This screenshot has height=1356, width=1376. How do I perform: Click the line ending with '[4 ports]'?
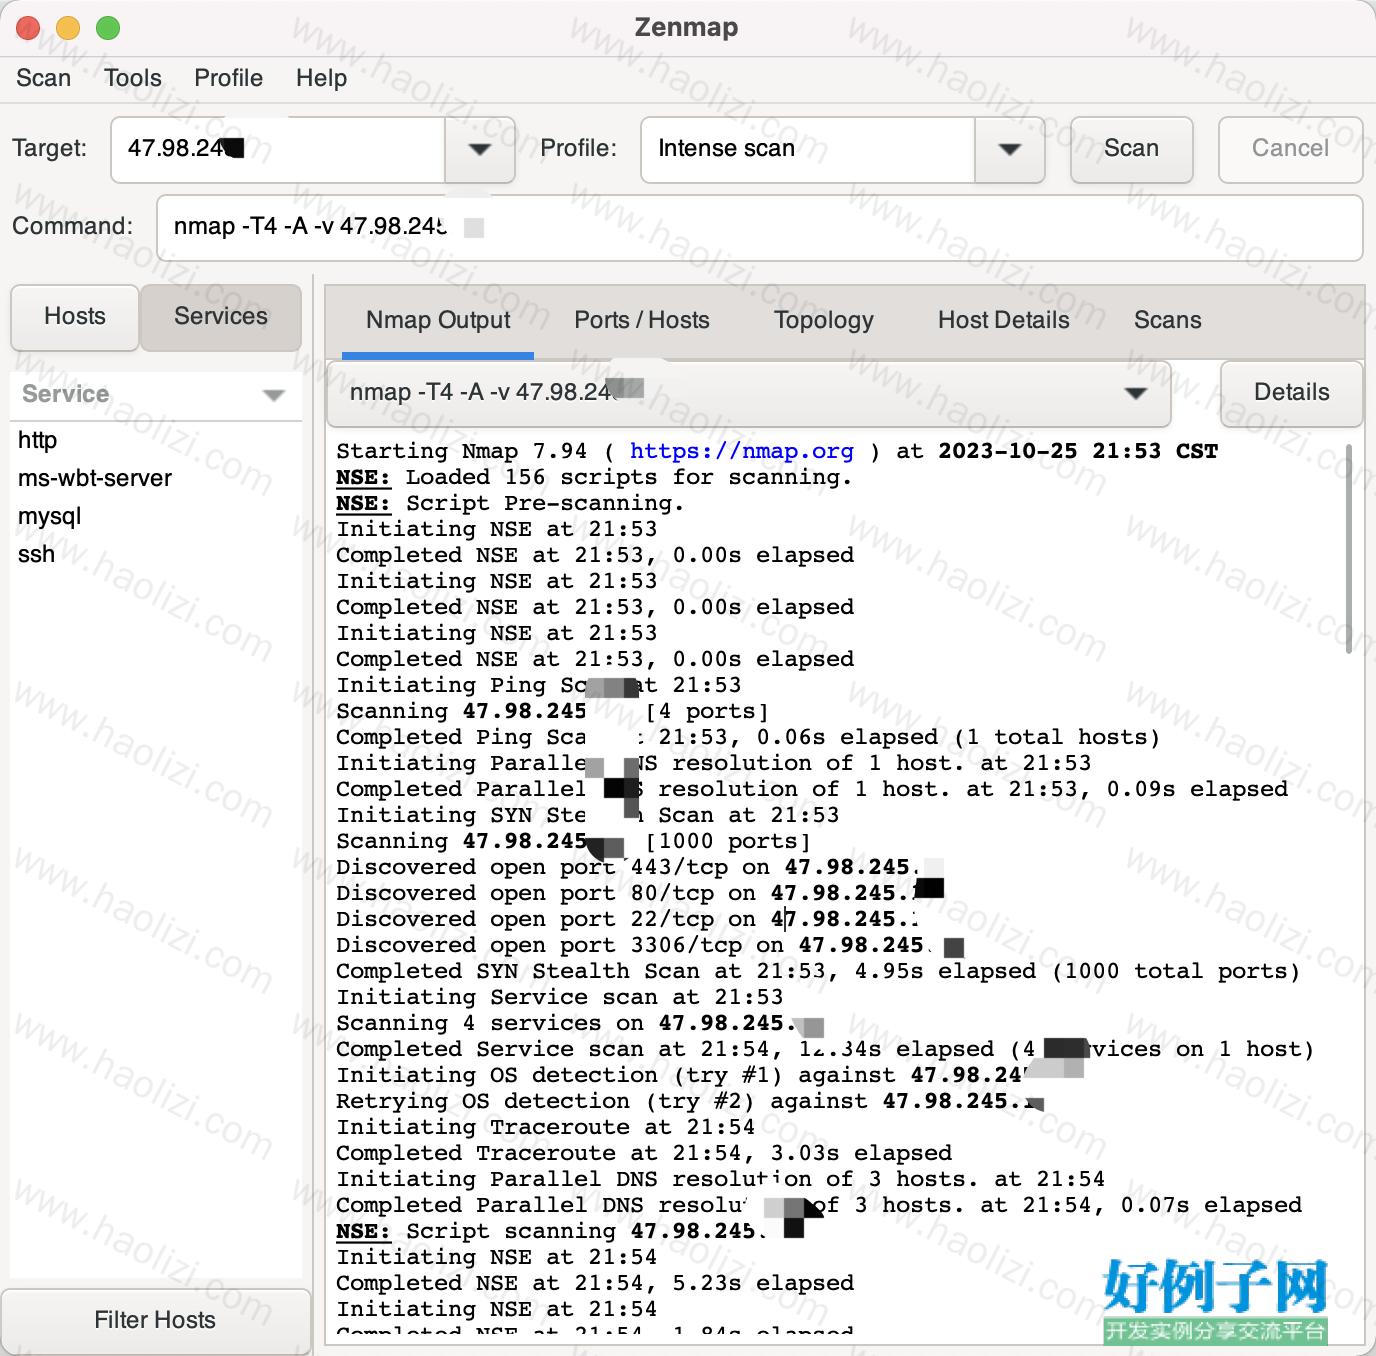click(553, 711)
